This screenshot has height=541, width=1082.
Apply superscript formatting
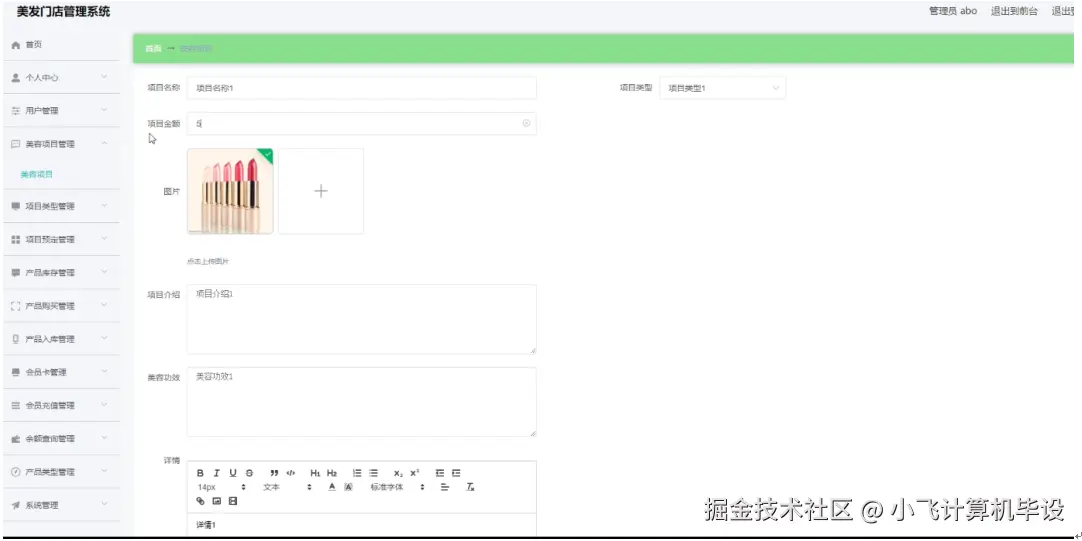coord(415,473)
